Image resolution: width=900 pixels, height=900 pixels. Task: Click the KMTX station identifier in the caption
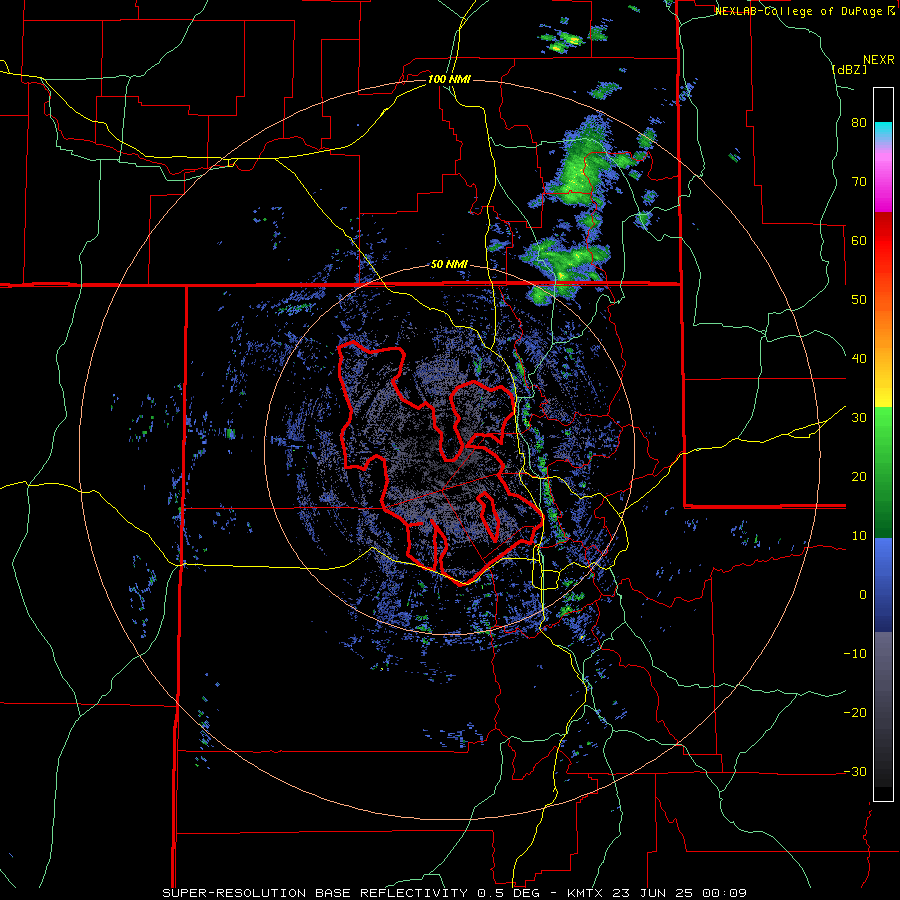[x=586, y=893]
